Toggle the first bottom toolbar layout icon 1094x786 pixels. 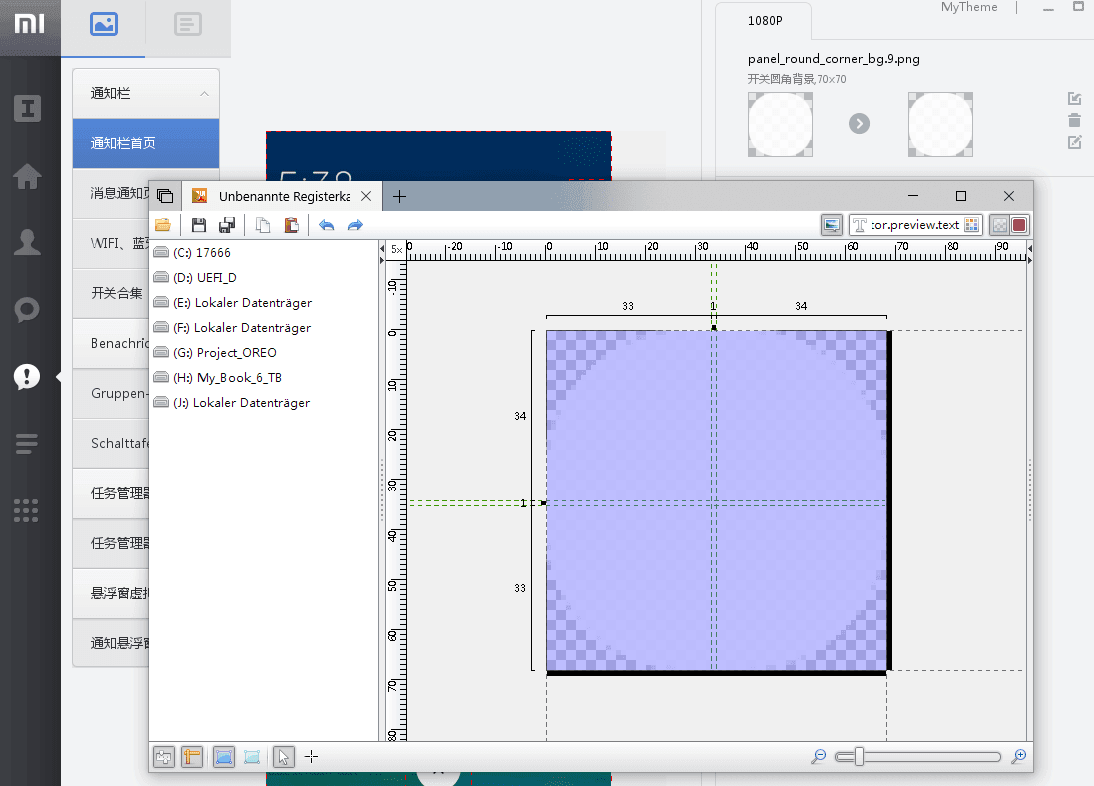click(x=164, y=757)
